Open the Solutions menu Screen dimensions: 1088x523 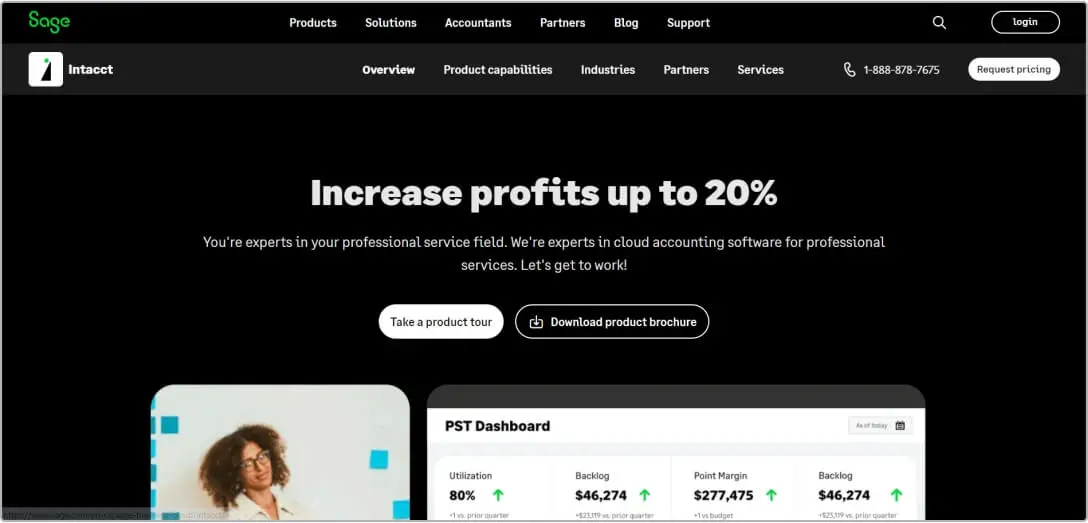(391, 23)
